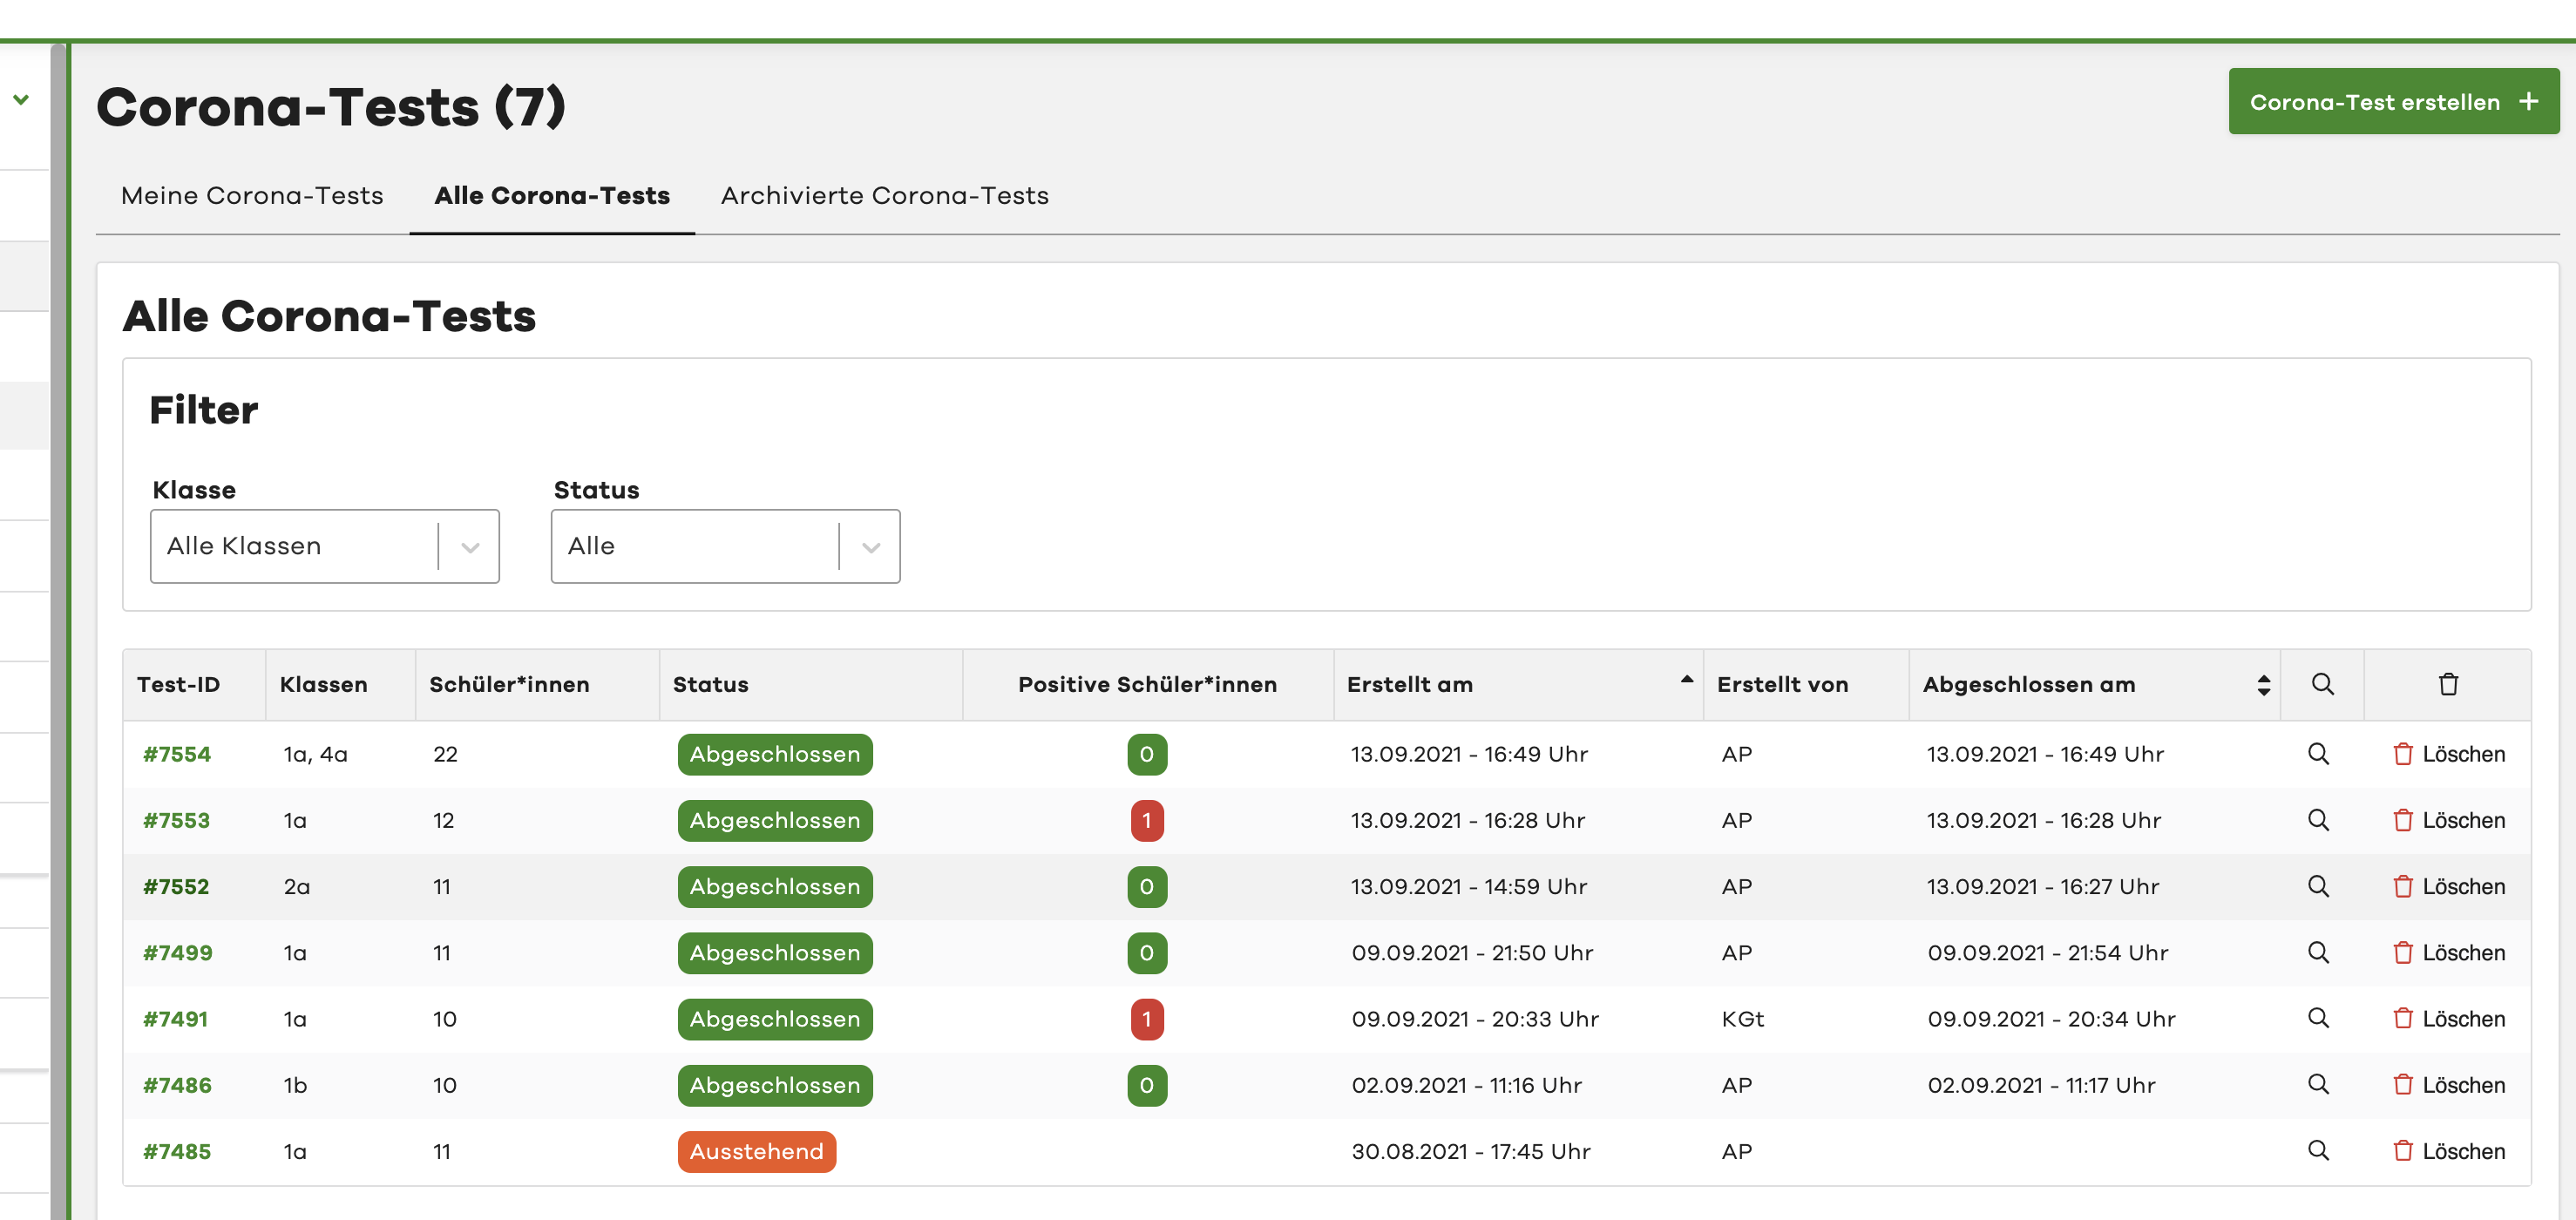2576x1220 pixels.
Task: Click the magnifier icon for test #7485
Action: click(2318, 1151)
